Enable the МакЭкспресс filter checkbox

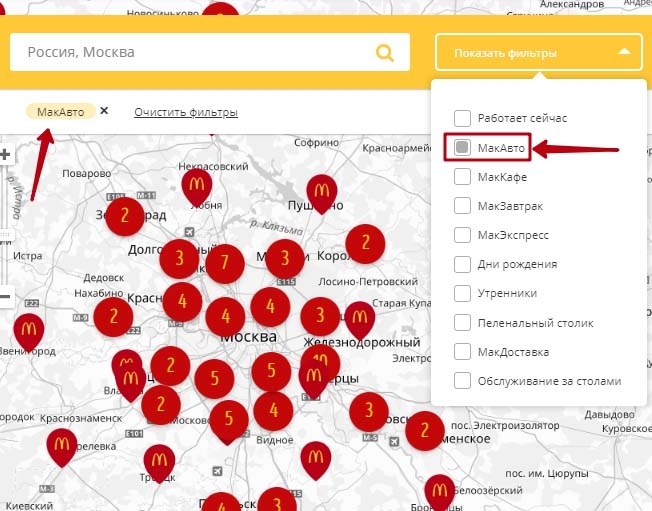[x=462, y=235]
